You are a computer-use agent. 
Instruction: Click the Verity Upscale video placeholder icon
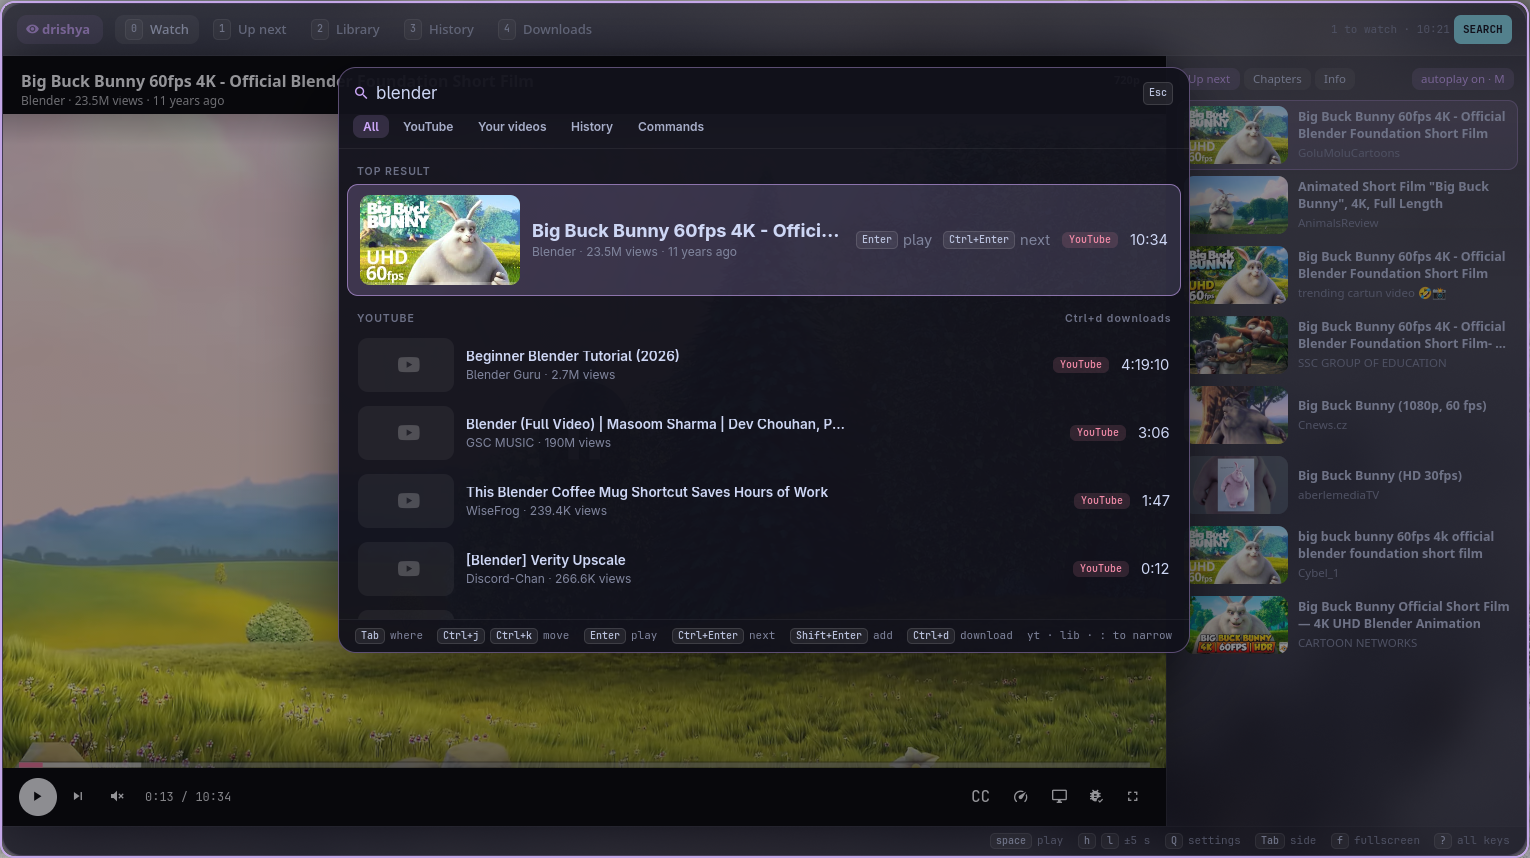(408, 569)
